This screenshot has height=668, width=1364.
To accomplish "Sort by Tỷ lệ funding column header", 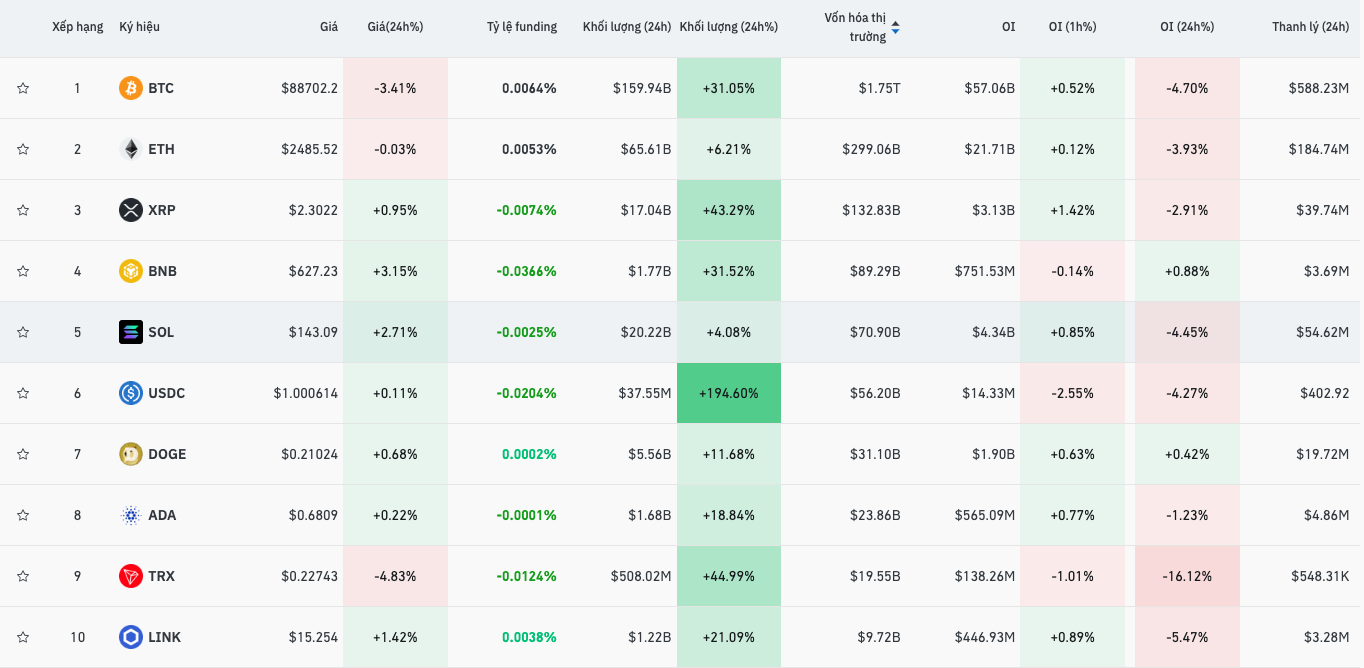I will pyautogui.click(x=522, y=27).
